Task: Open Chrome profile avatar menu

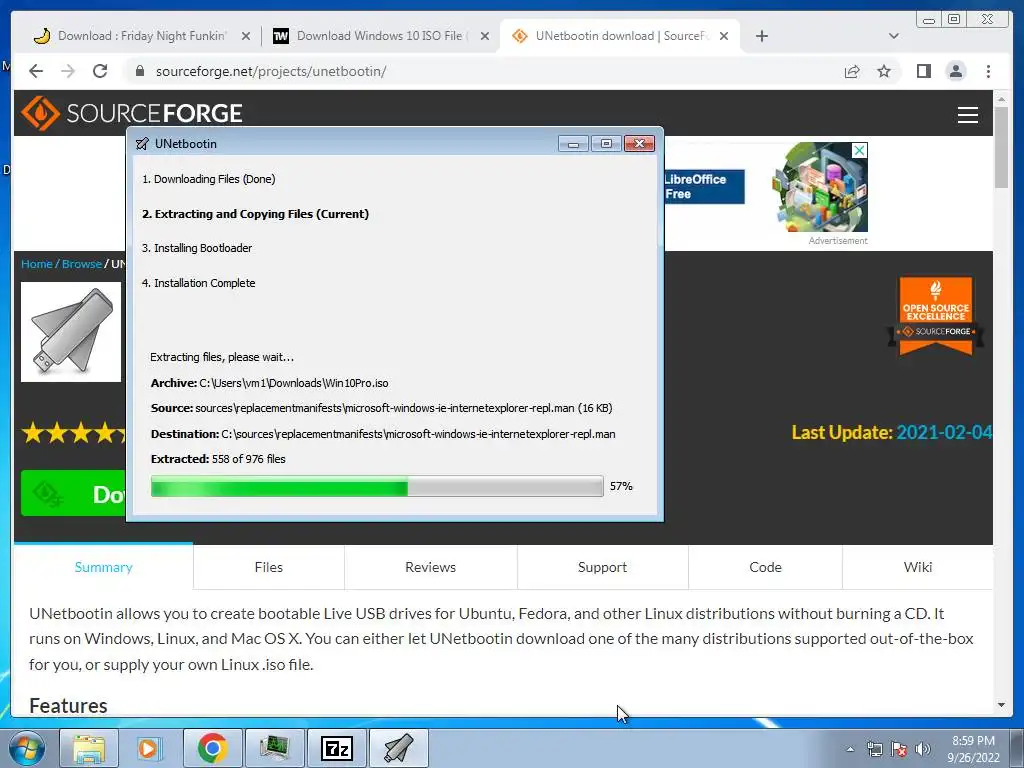Action: pos(955,71)
